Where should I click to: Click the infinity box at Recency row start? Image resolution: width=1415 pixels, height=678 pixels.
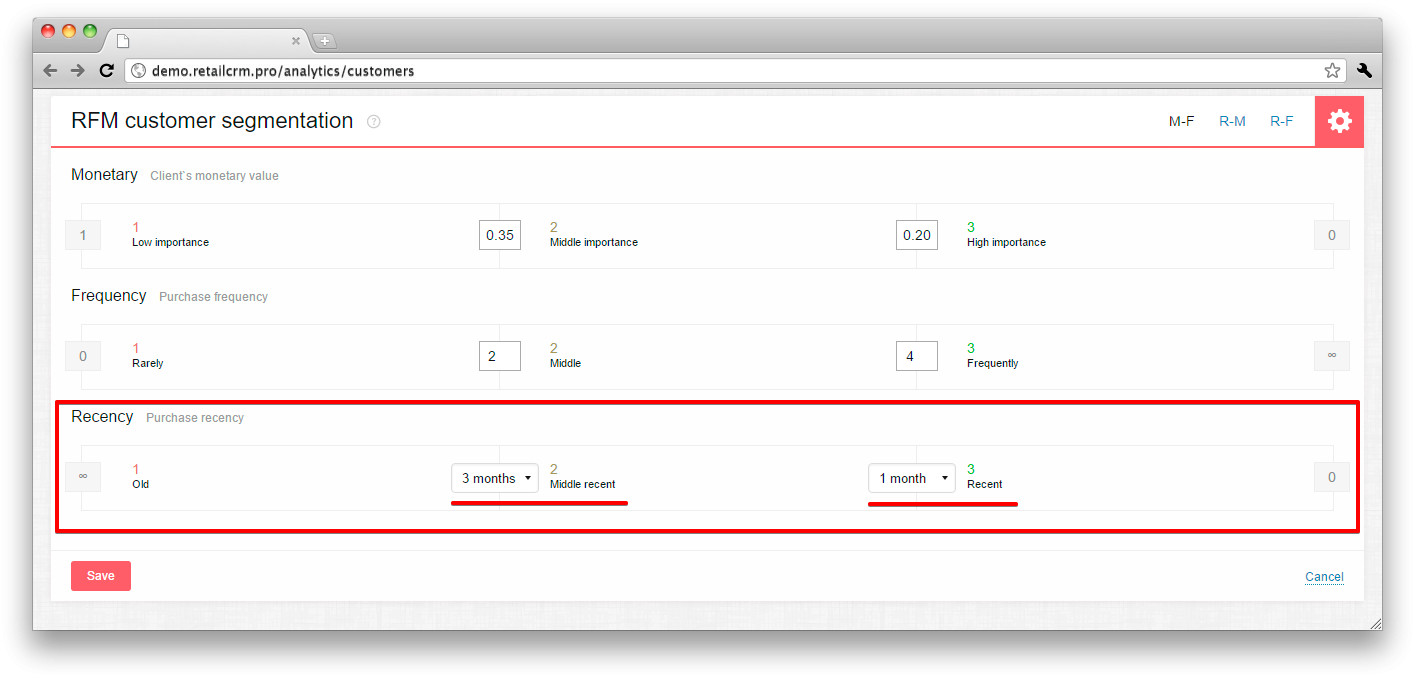click(83, 477)
